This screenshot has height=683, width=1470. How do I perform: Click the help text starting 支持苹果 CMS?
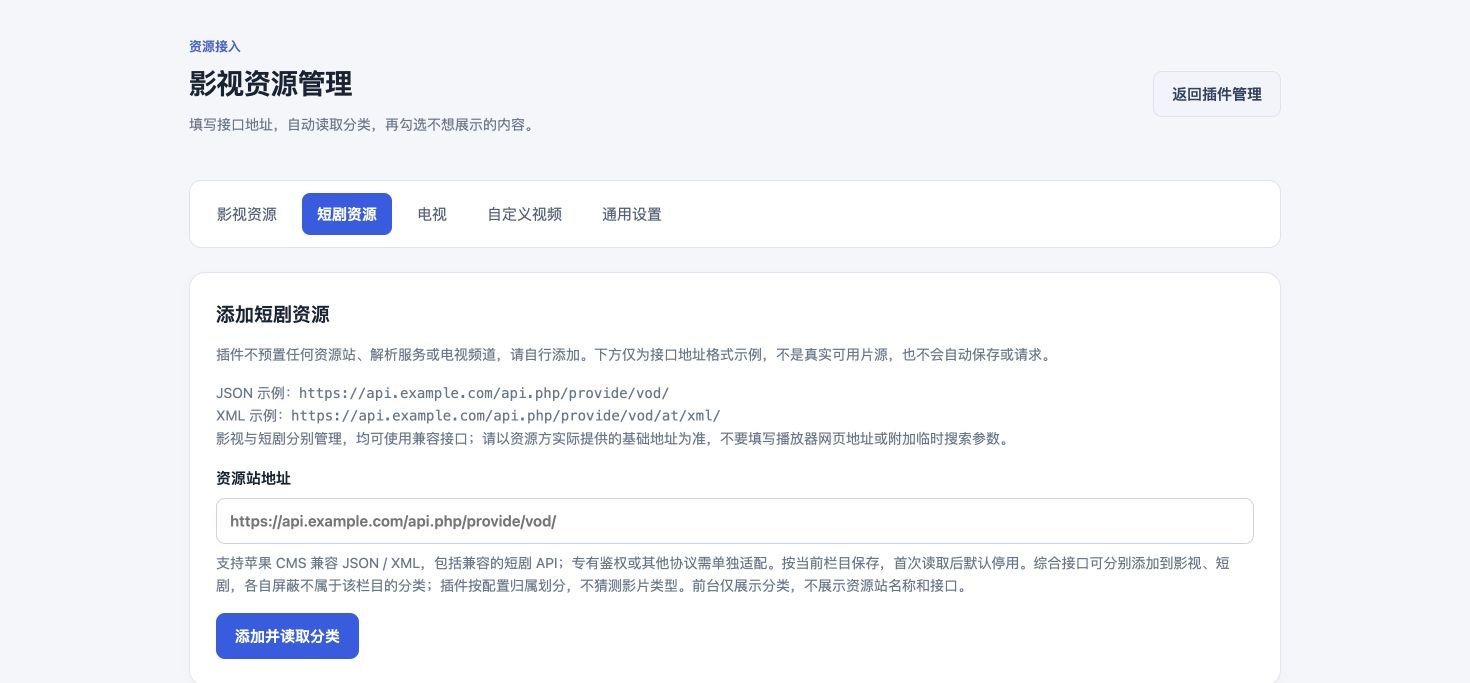pos(723,575)
